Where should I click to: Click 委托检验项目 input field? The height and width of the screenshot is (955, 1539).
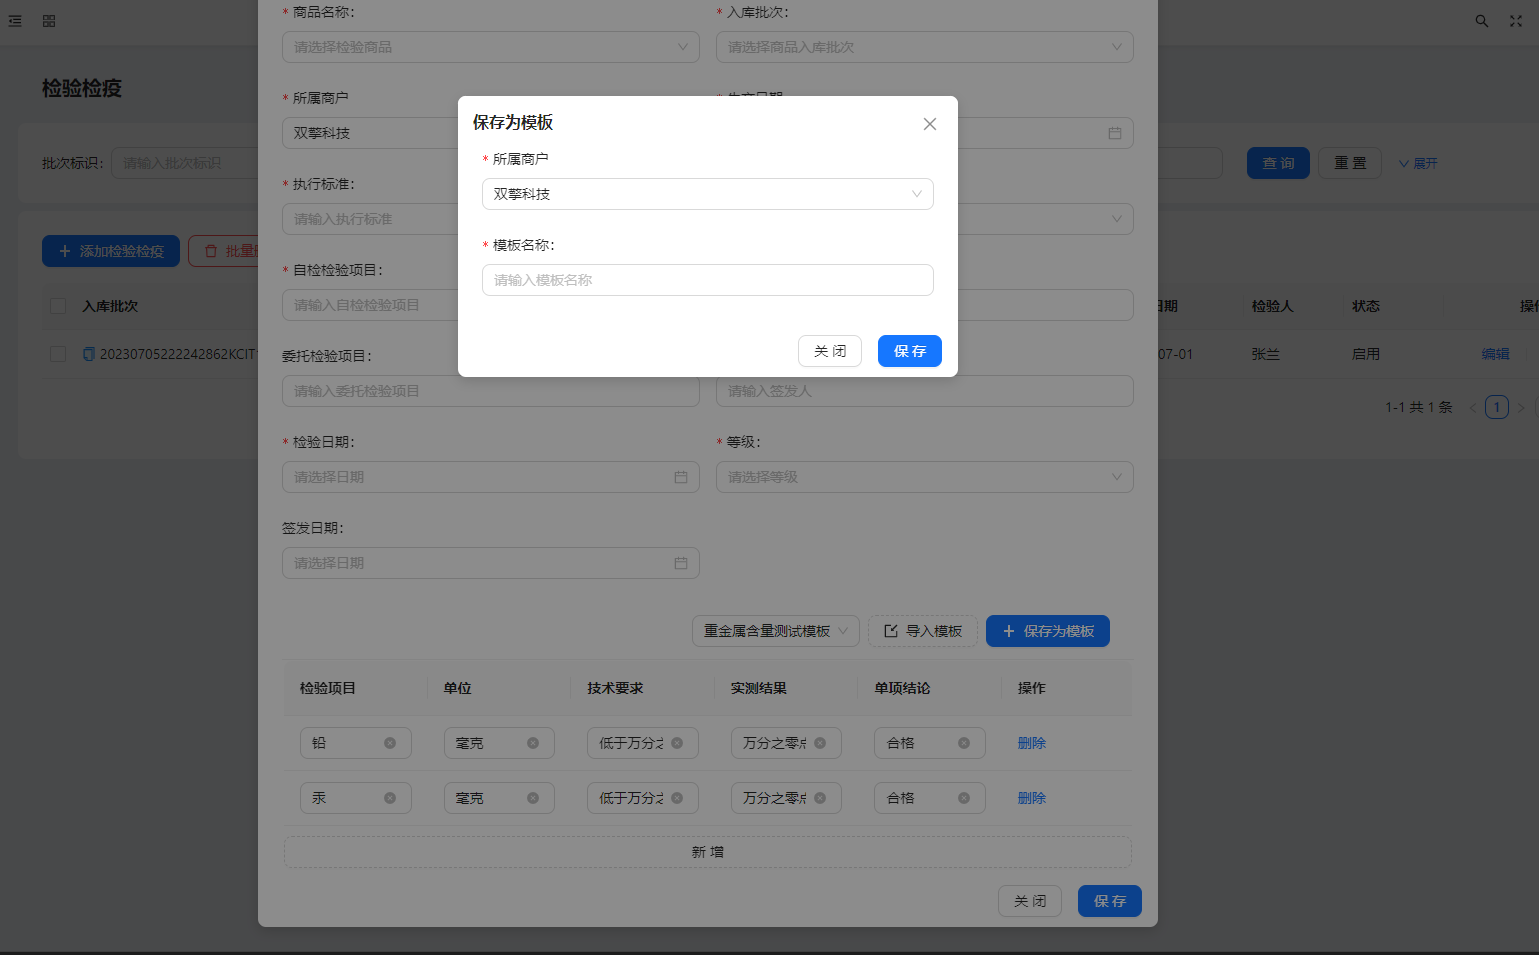[x=490, y=391]
